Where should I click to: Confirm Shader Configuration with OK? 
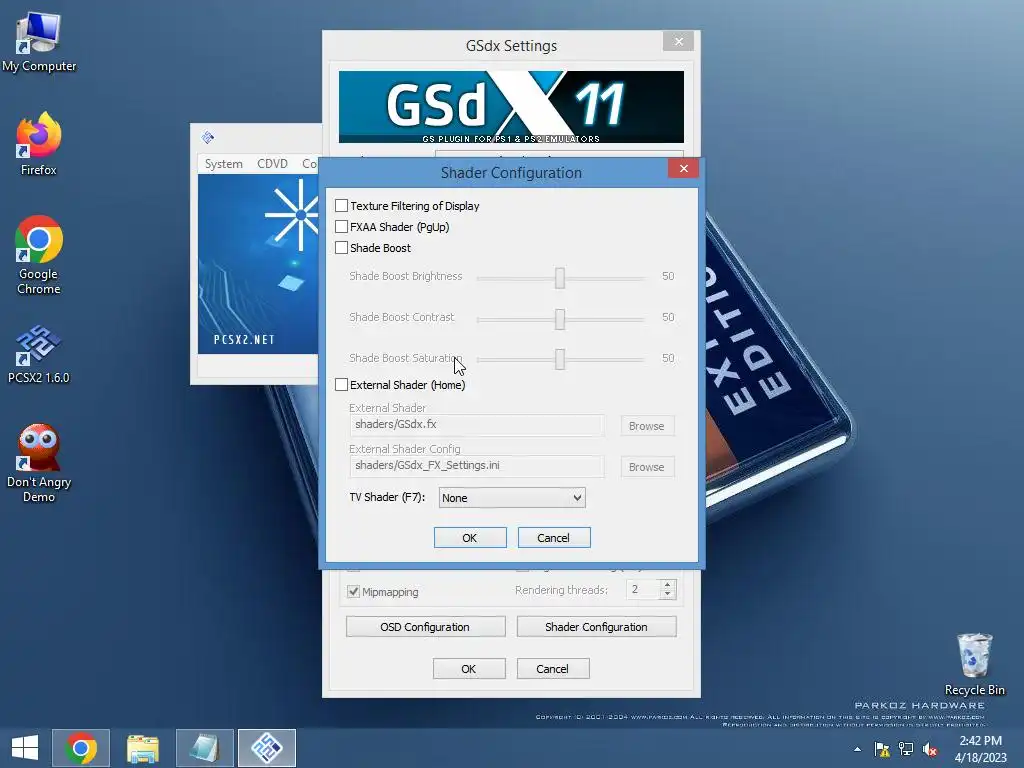pyautogui.click(x=470, y=537)
